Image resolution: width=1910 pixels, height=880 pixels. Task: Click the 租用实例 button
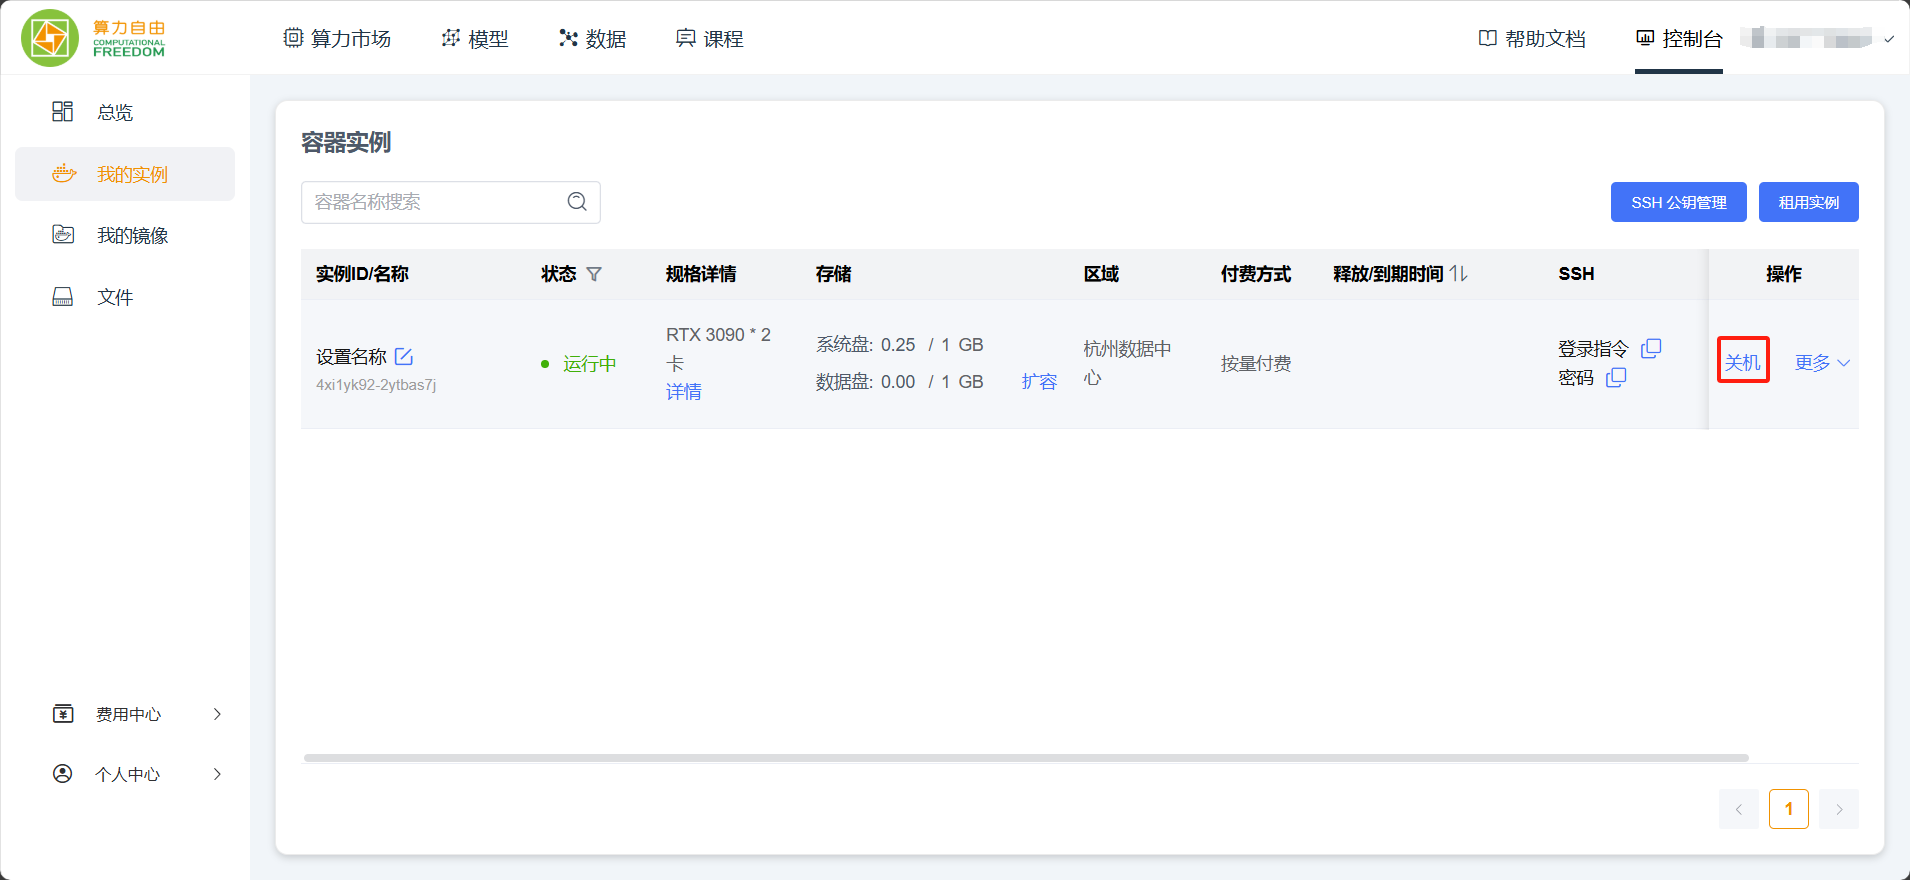(1808, 202)
